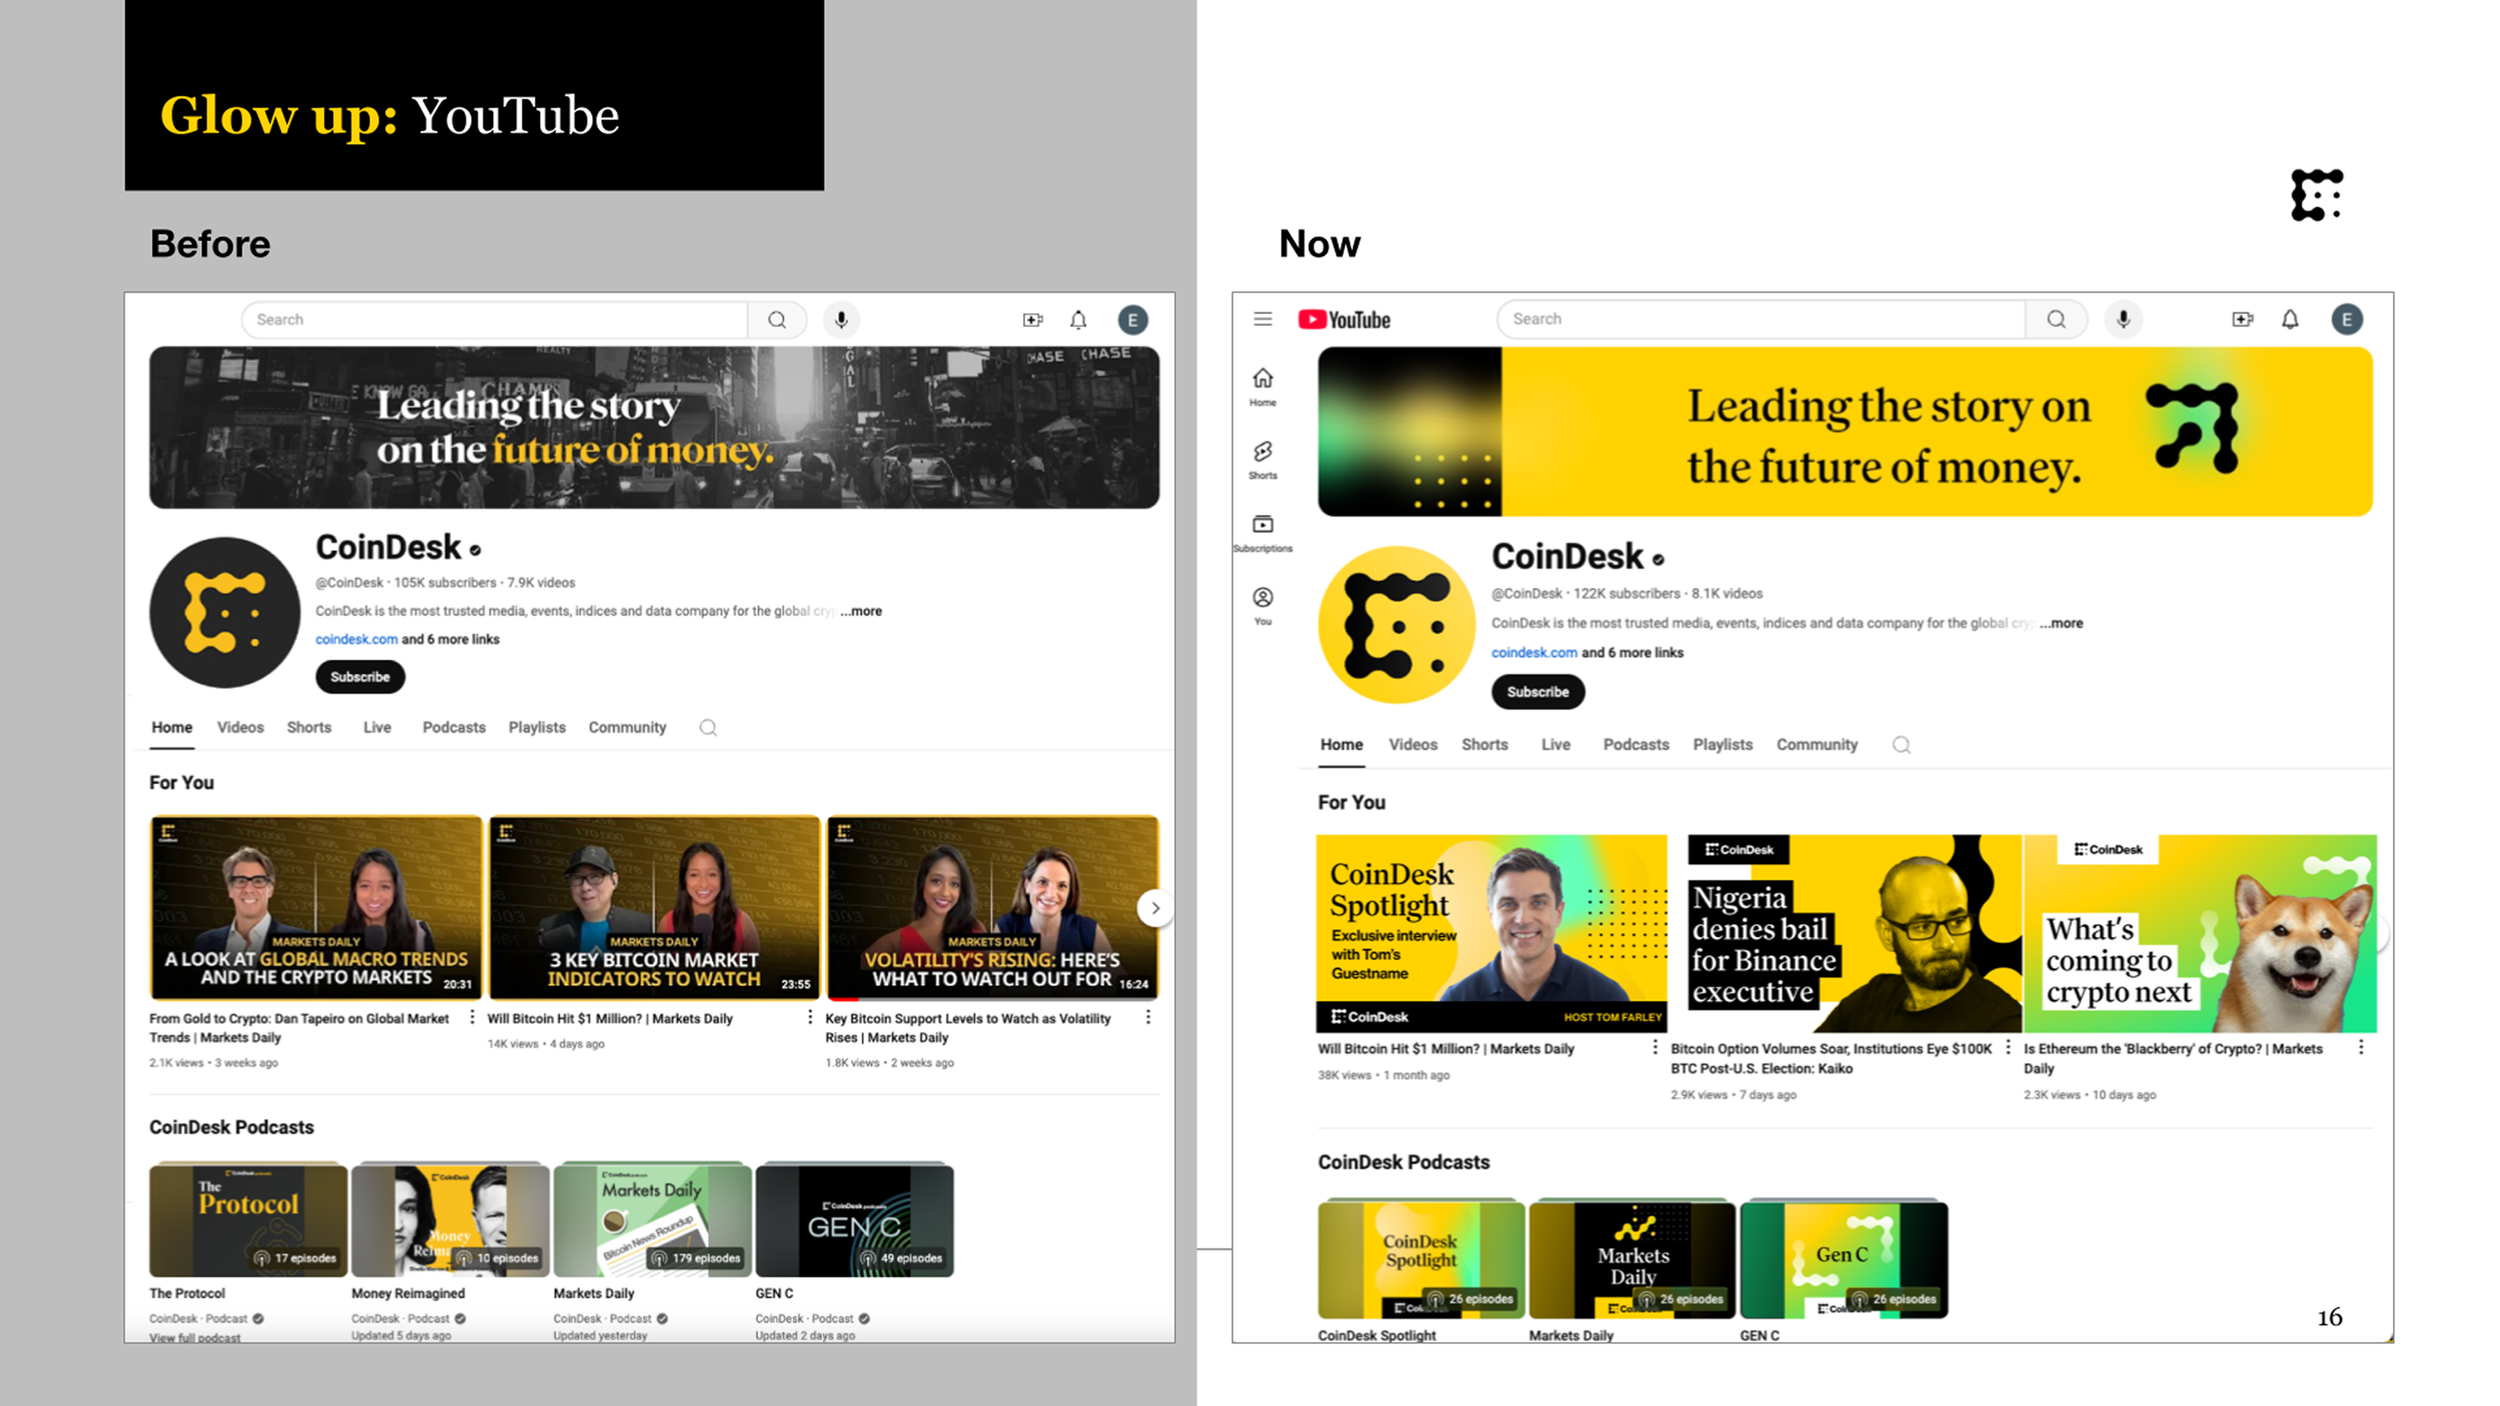The image size is (2500, 1406).
Task: Select Community tab in Before screenshot
Action: [x=627, y=727]
